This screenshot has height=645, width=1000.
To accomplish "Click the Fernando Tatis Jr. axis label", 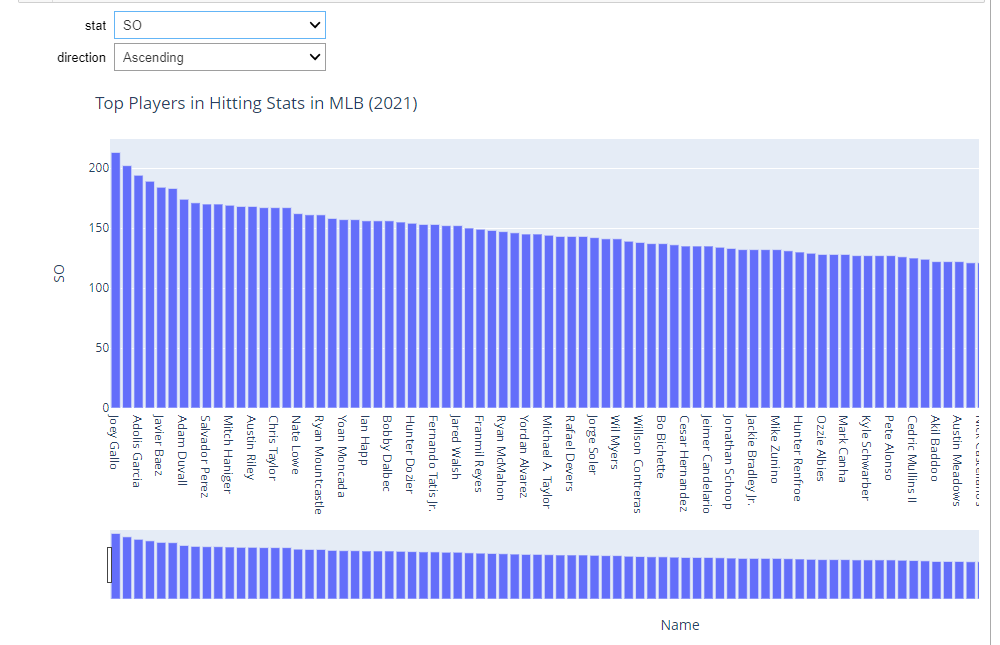I will pos(431,460).
